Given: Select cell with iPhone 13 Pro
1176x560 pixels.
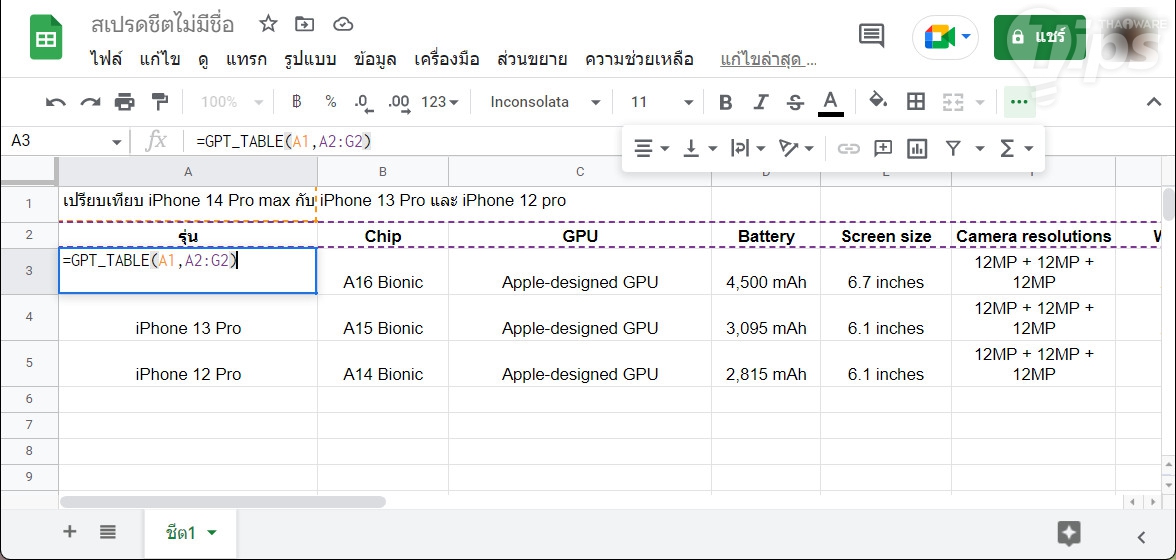Looking at the screenshot, I should tap(188, 318).
